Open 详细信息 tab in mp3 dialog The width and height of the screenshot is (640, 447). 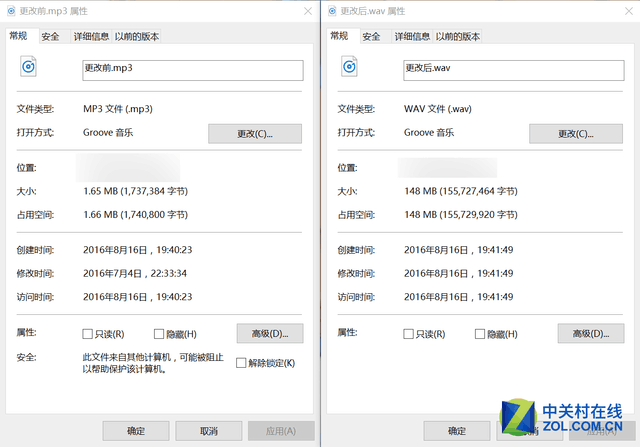click(91, 37)
